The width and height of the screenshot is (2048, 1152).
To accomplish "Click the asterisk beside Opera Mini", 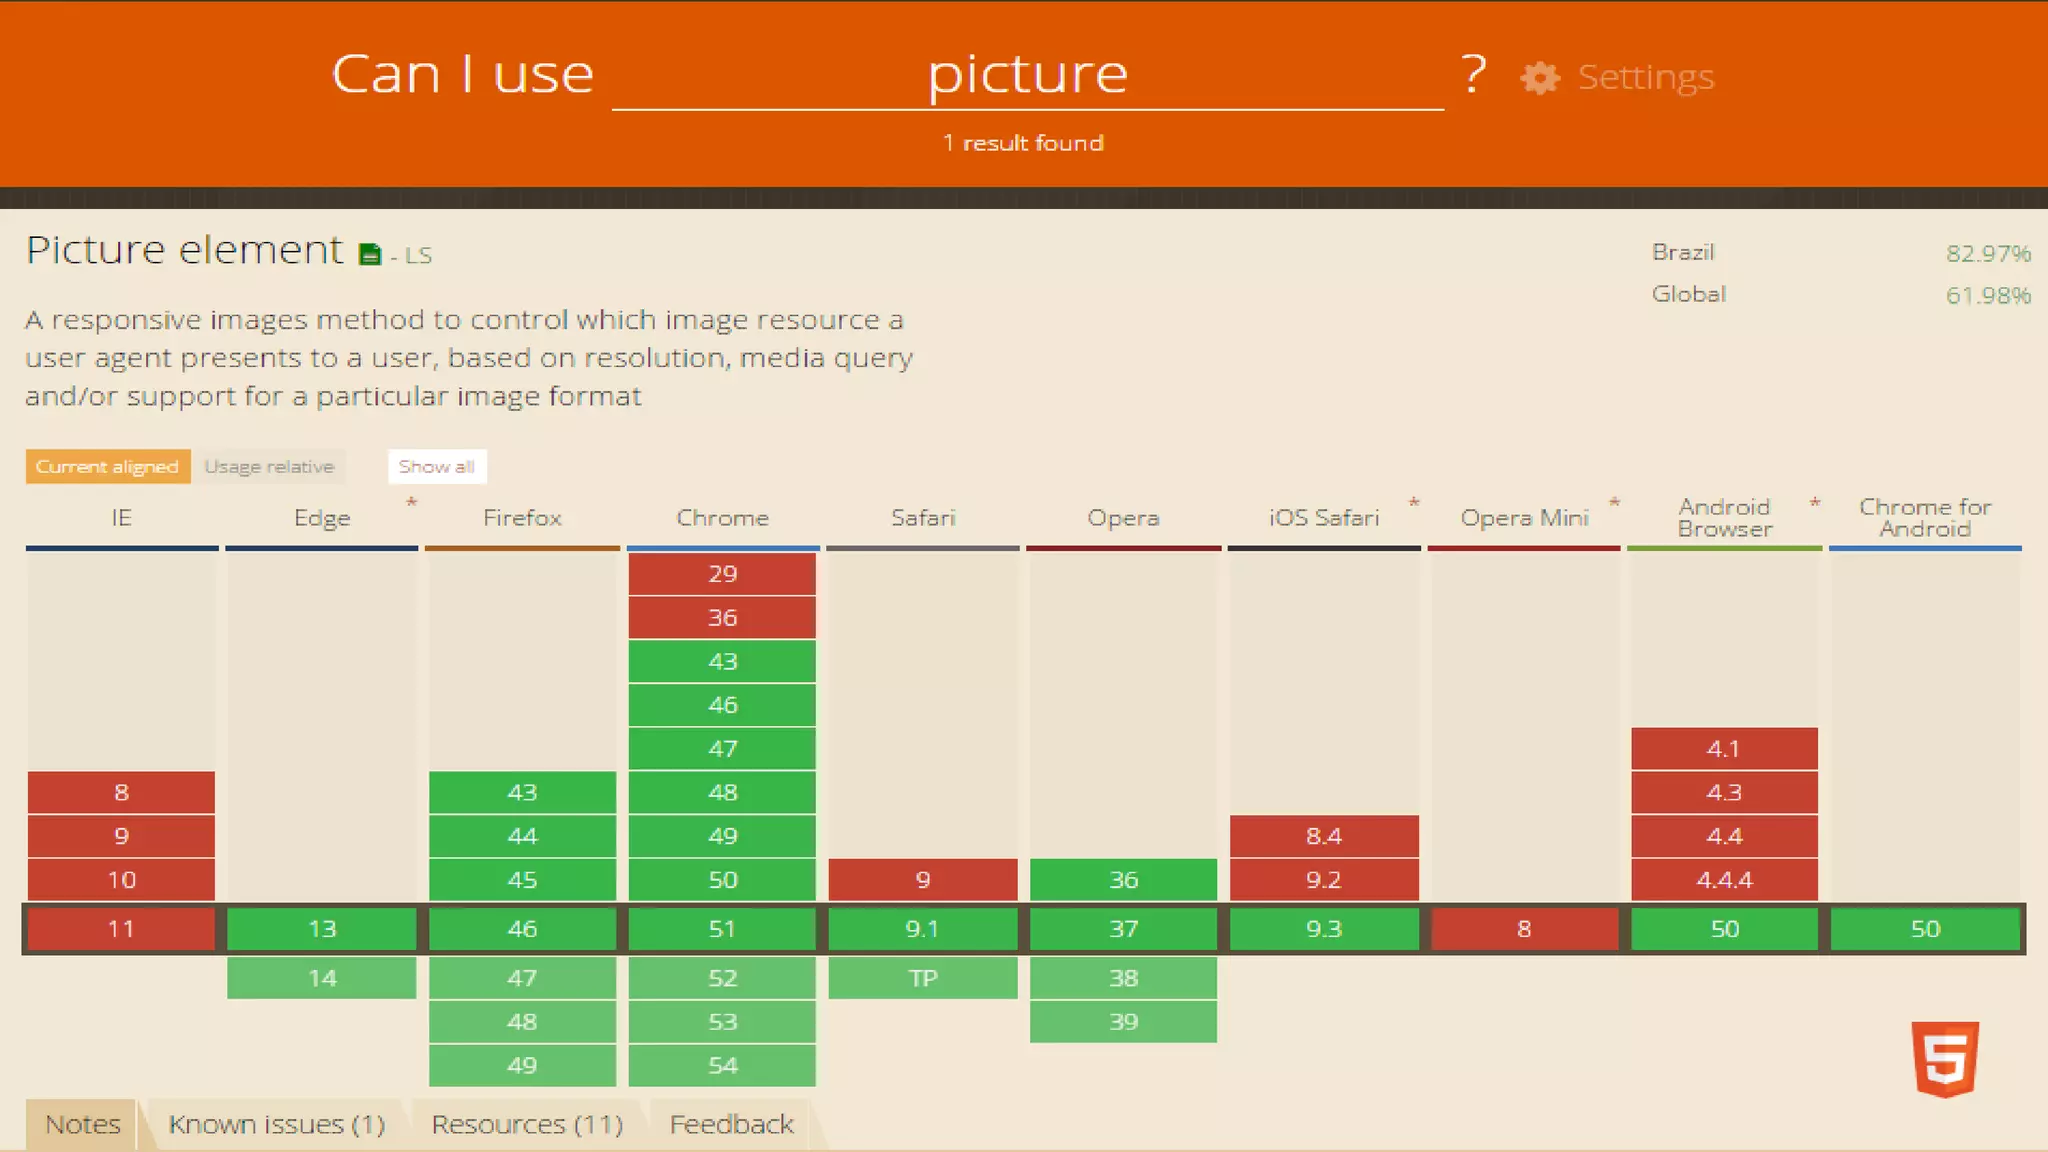I will [1614, 502].
